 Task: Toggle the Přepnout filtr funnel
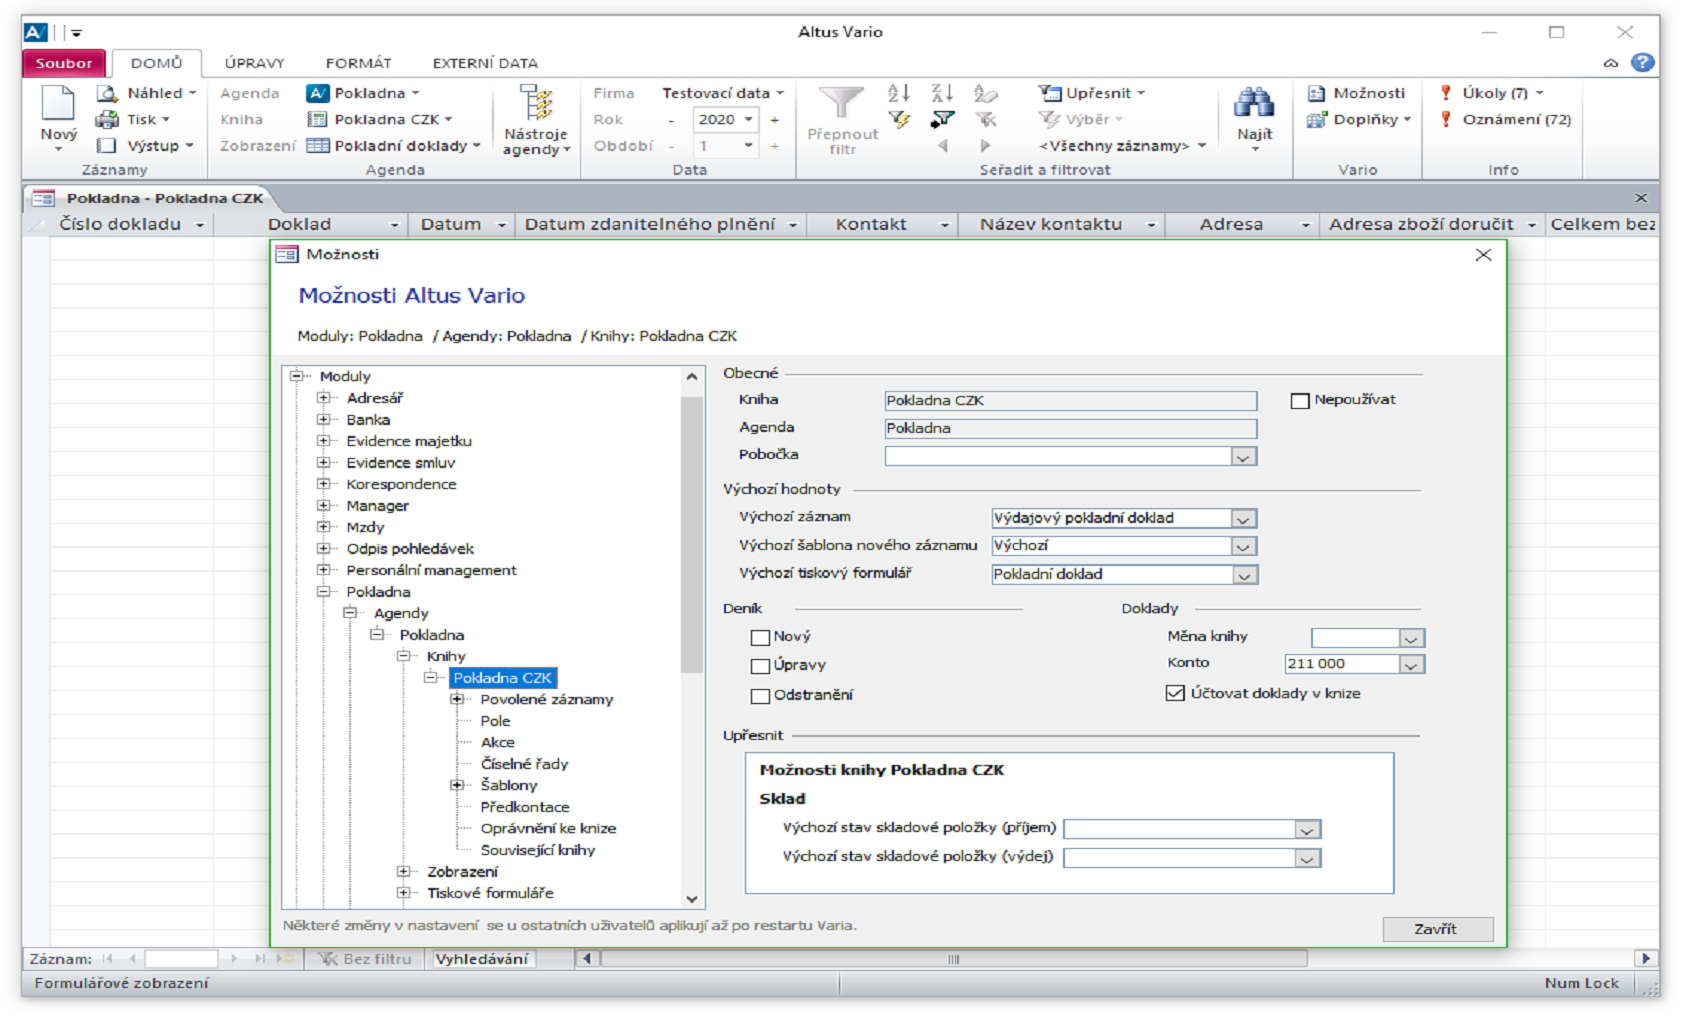[x=841, y=105]
